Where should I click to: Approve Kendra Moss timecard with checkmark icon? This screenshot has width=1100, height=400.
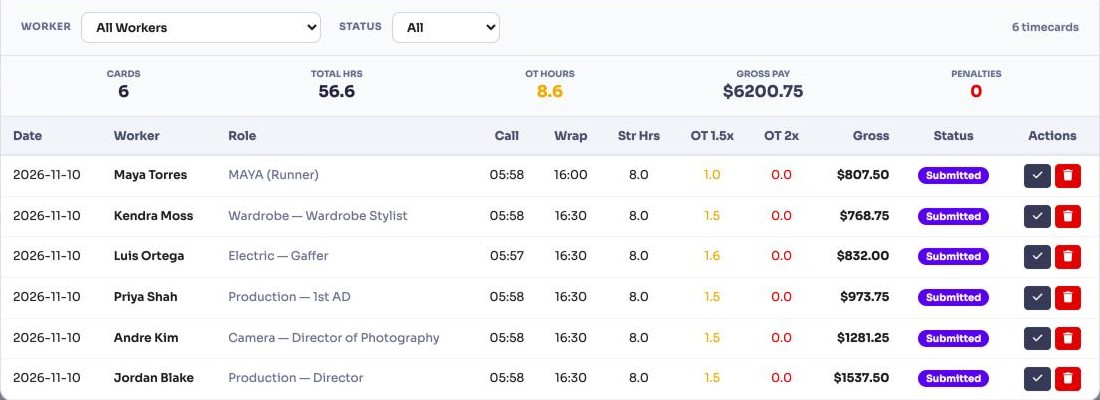[1037, 216]
